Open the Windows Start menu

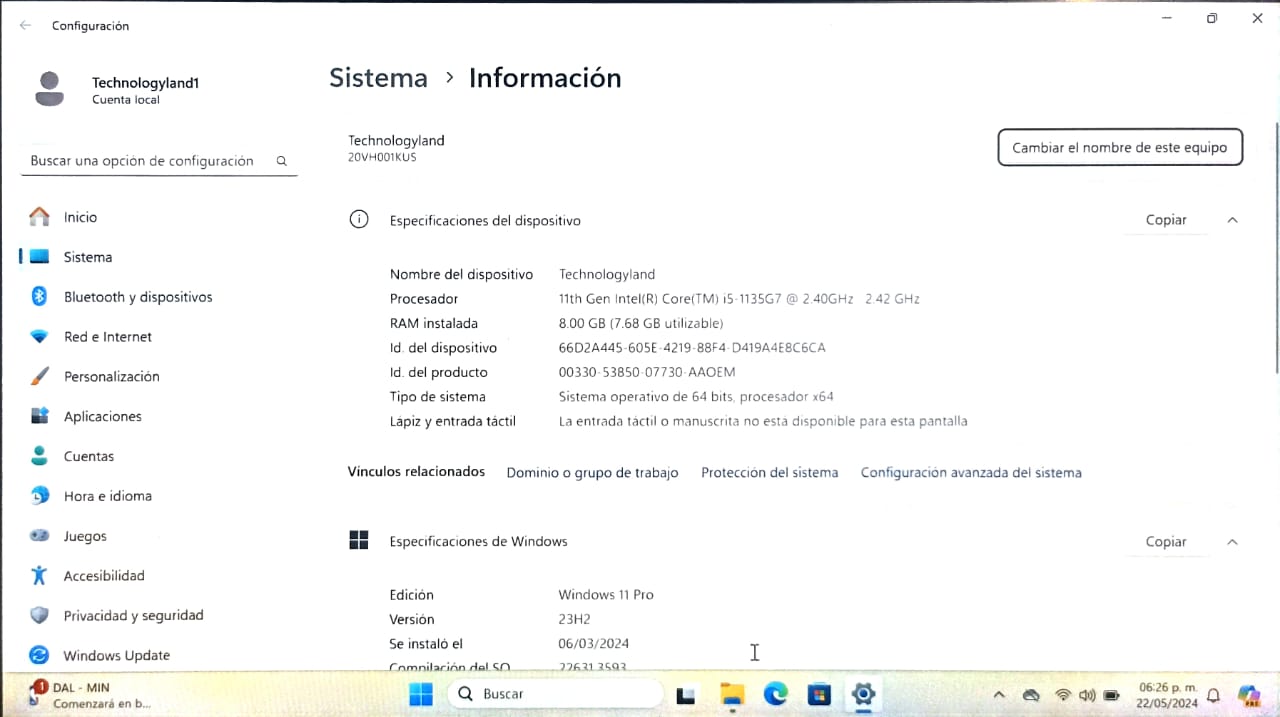click(x=421, y=694)
